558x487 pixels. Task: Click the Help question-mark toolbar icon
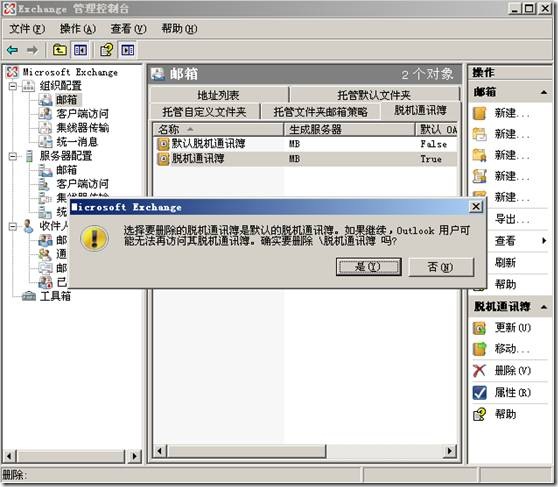point(106,50)
